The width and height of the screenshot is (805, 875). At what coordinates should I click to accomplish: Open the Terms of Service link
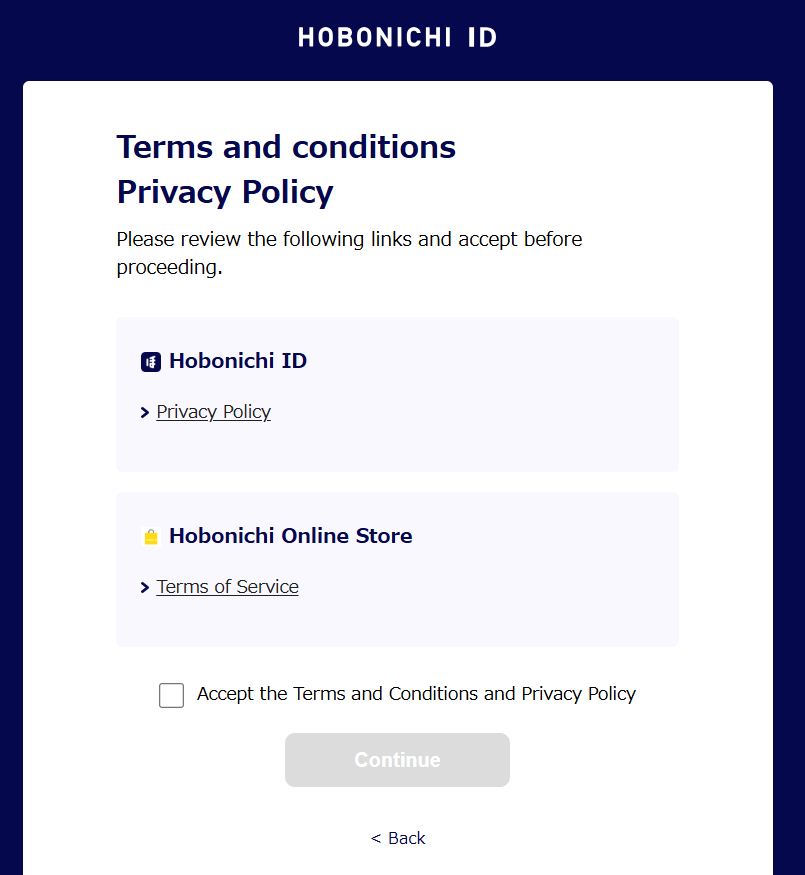click(x=227, y=586)
